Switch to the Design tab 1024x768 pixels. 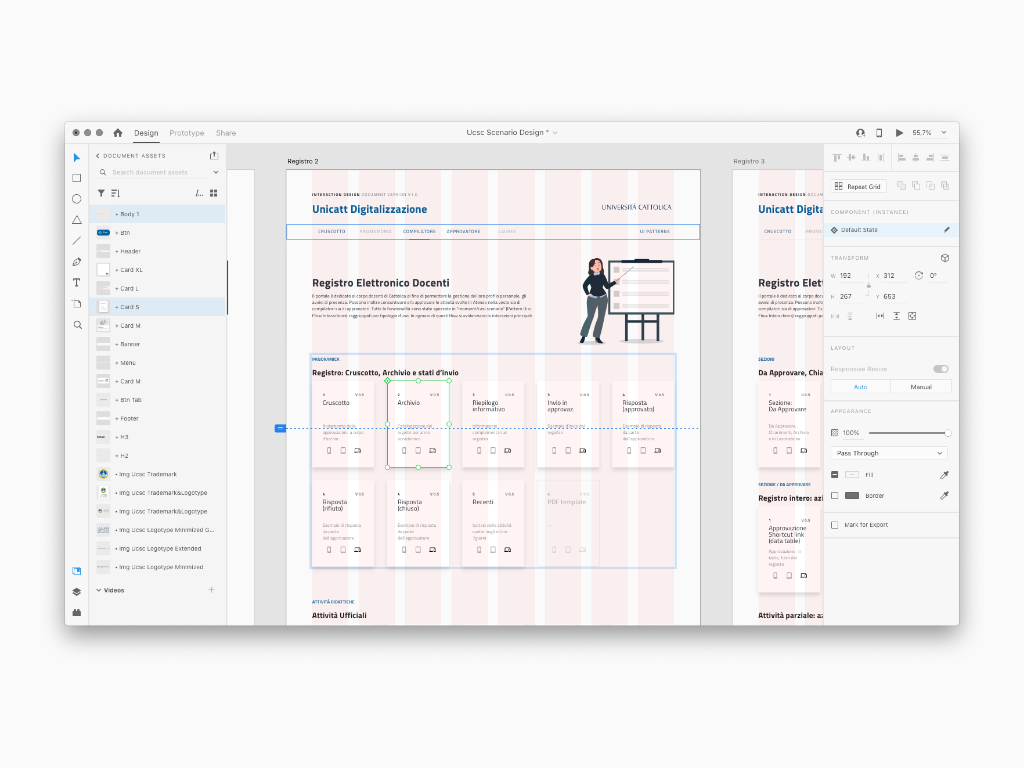(146, 133)
